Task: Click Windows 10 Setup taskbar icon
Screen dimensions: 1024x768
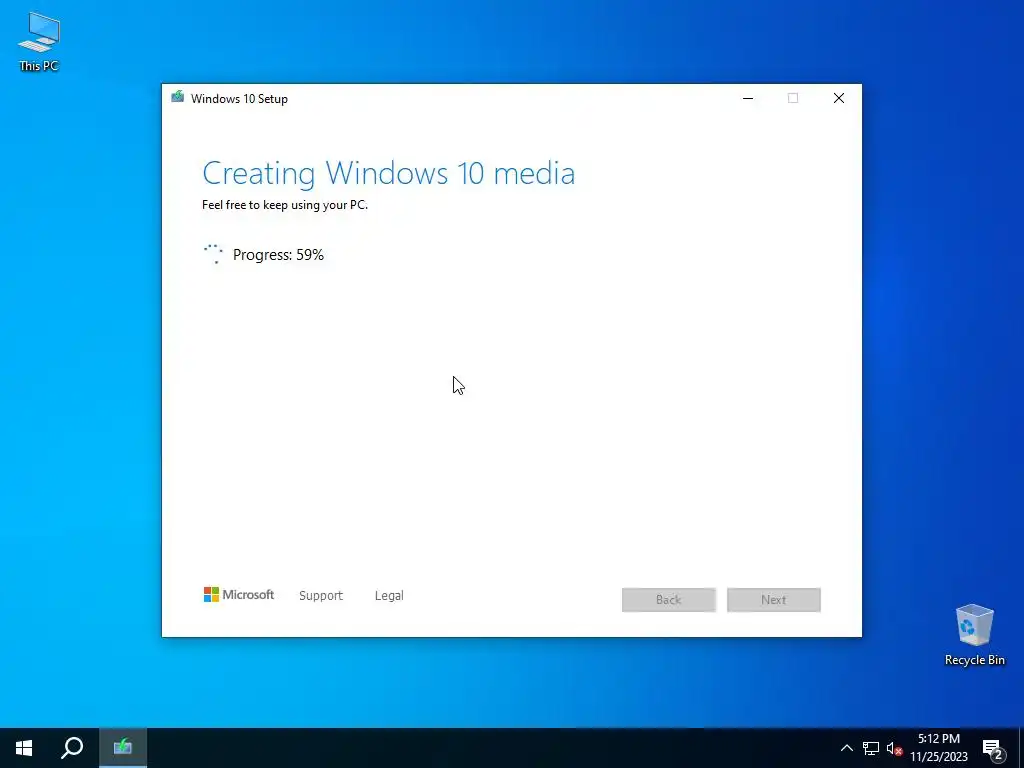Action: (123, 748)
